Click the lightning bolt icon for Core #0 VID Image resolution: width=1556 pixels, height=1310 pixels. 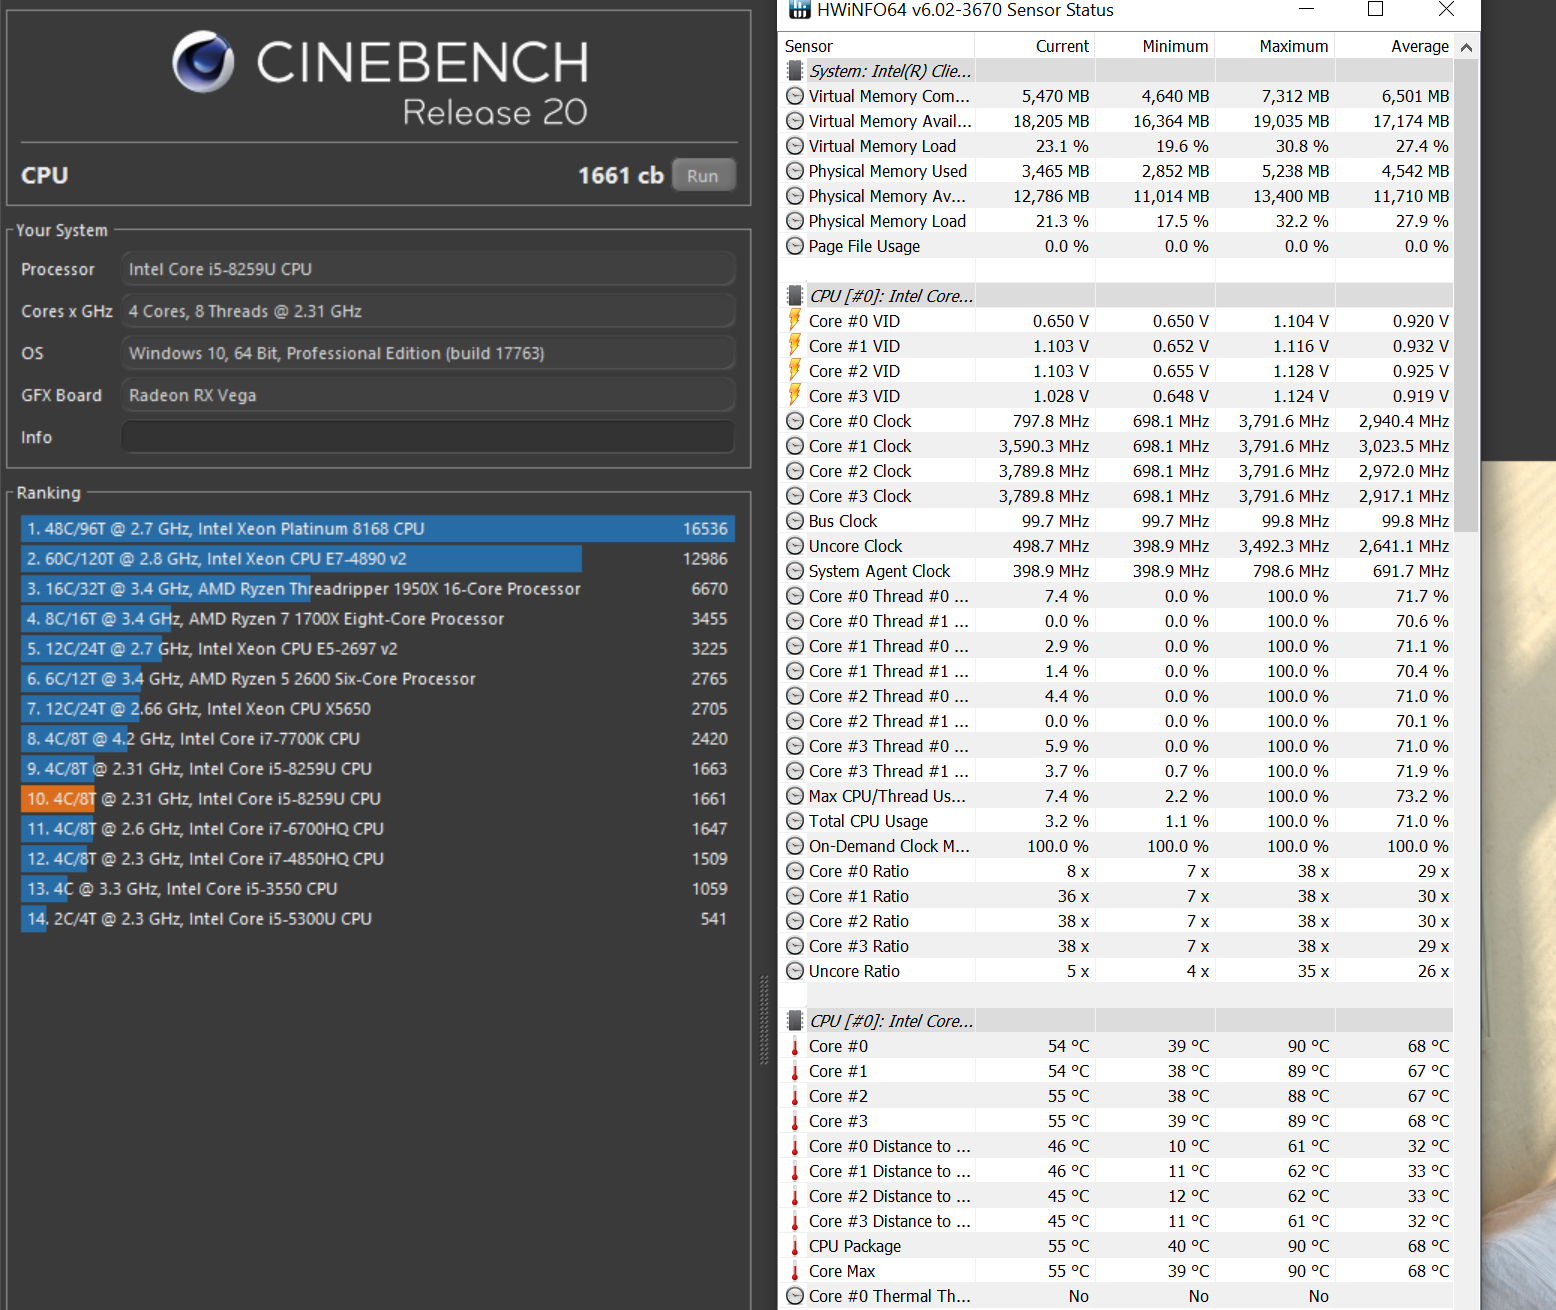tap(795, 320)
